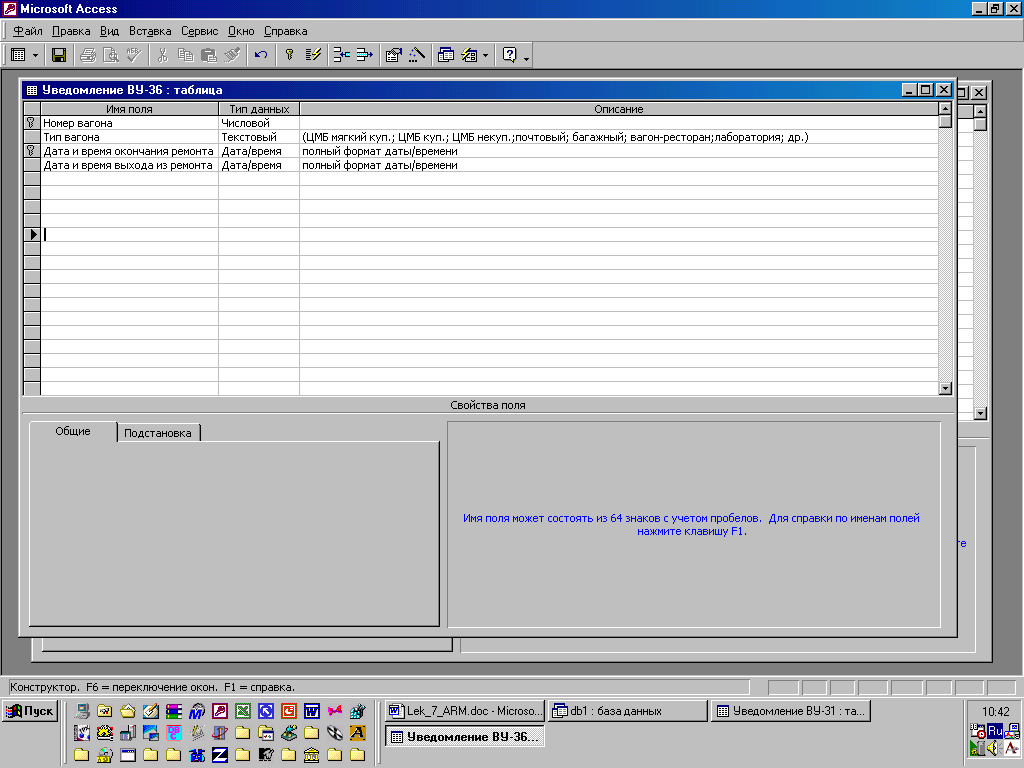1024x768 pixels.
Task: Open the Справка menu
Action: pos(285,31)
